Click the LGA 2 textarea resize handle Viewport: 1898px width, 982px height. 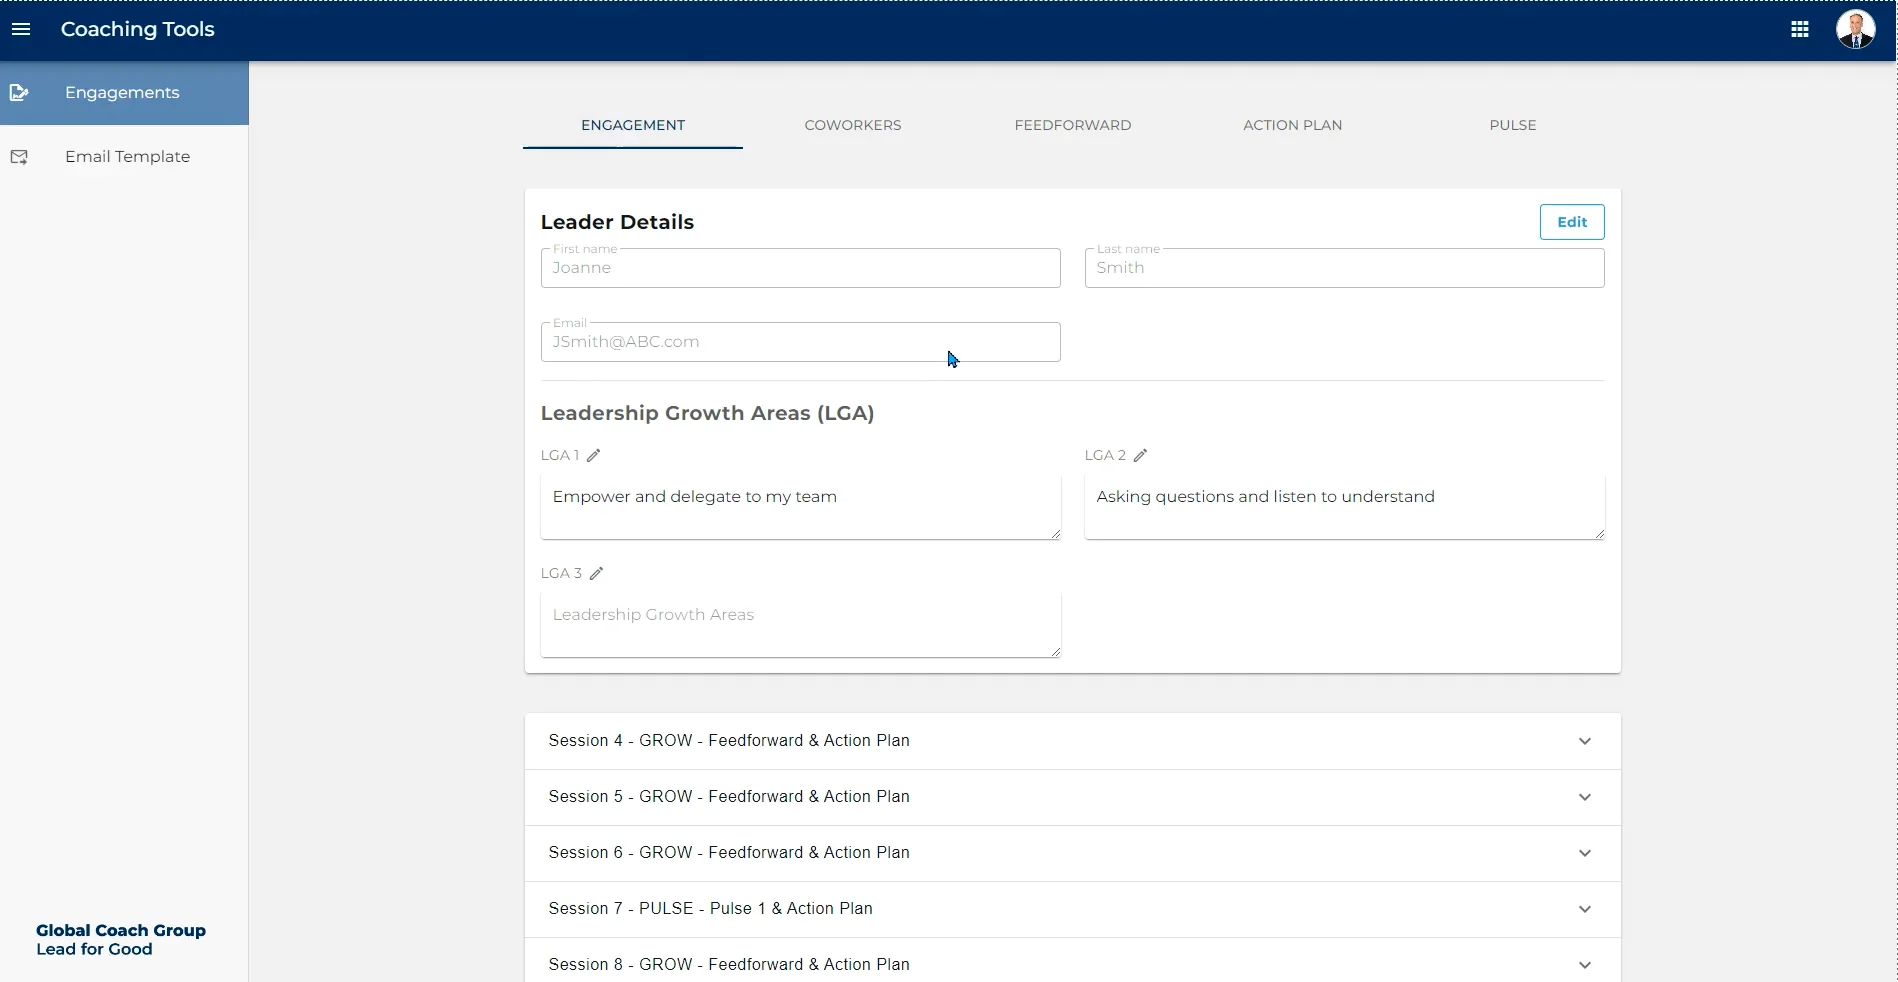tap(1599, 534)
